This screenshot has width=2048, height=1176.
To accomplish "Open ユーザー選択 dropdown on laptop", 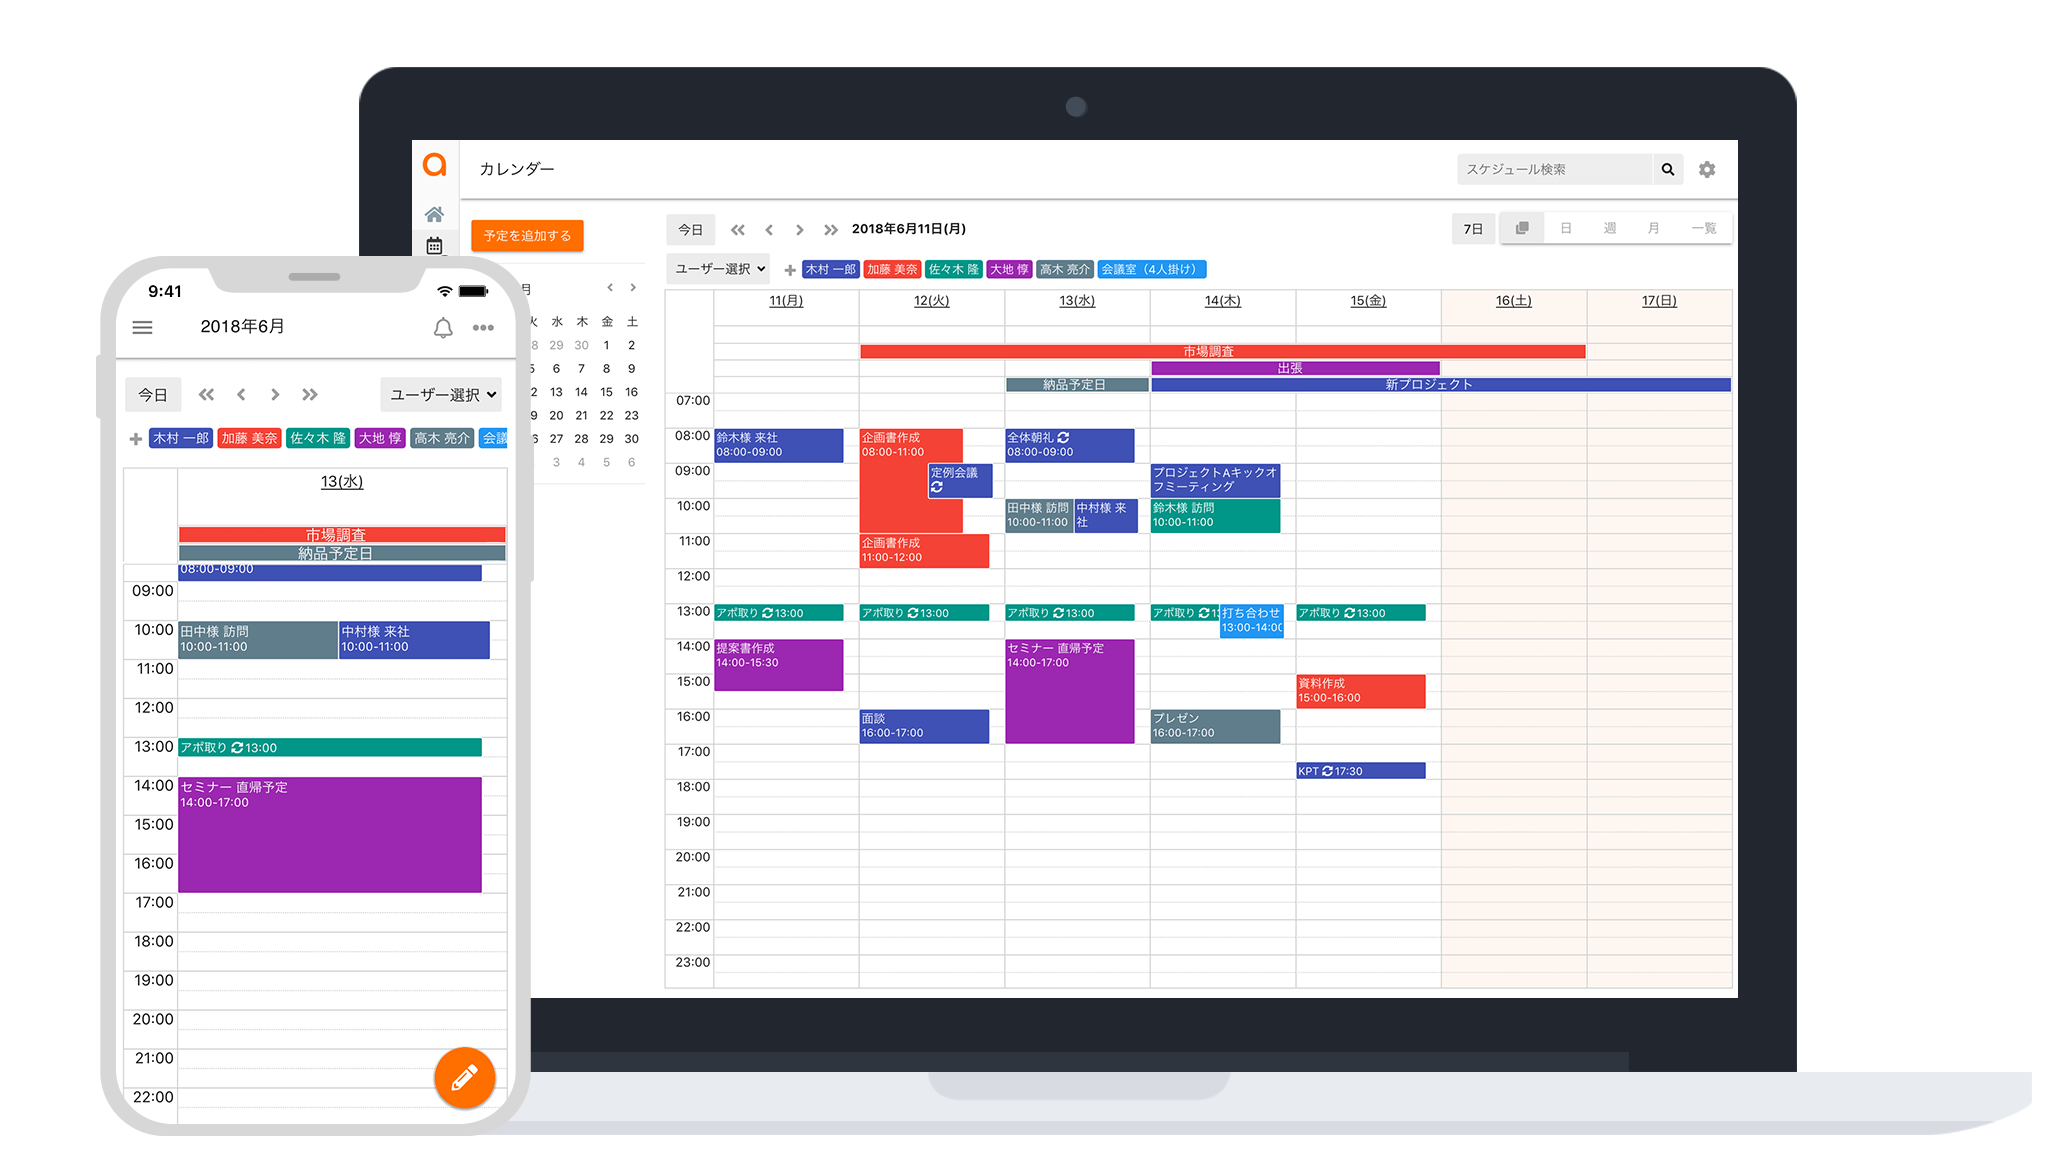I will [720, 269].
